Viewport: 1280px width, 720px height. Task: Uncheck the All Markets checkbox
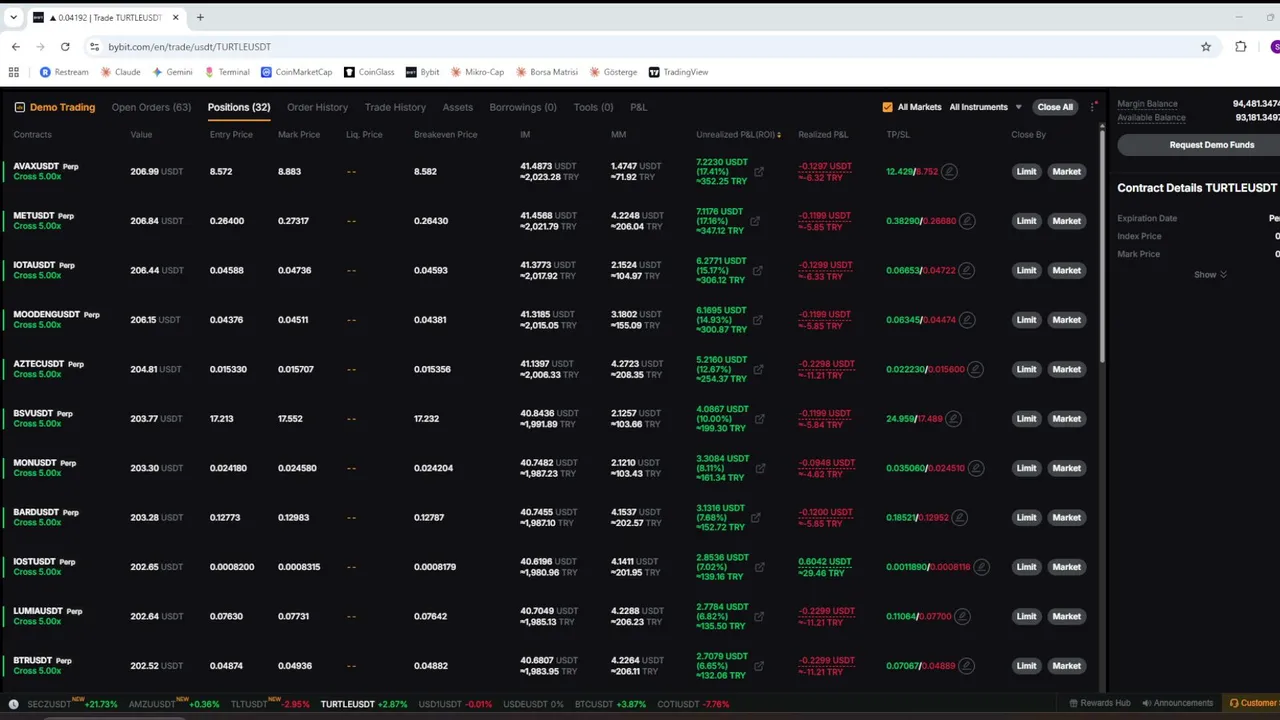click(x=887, y=107)
